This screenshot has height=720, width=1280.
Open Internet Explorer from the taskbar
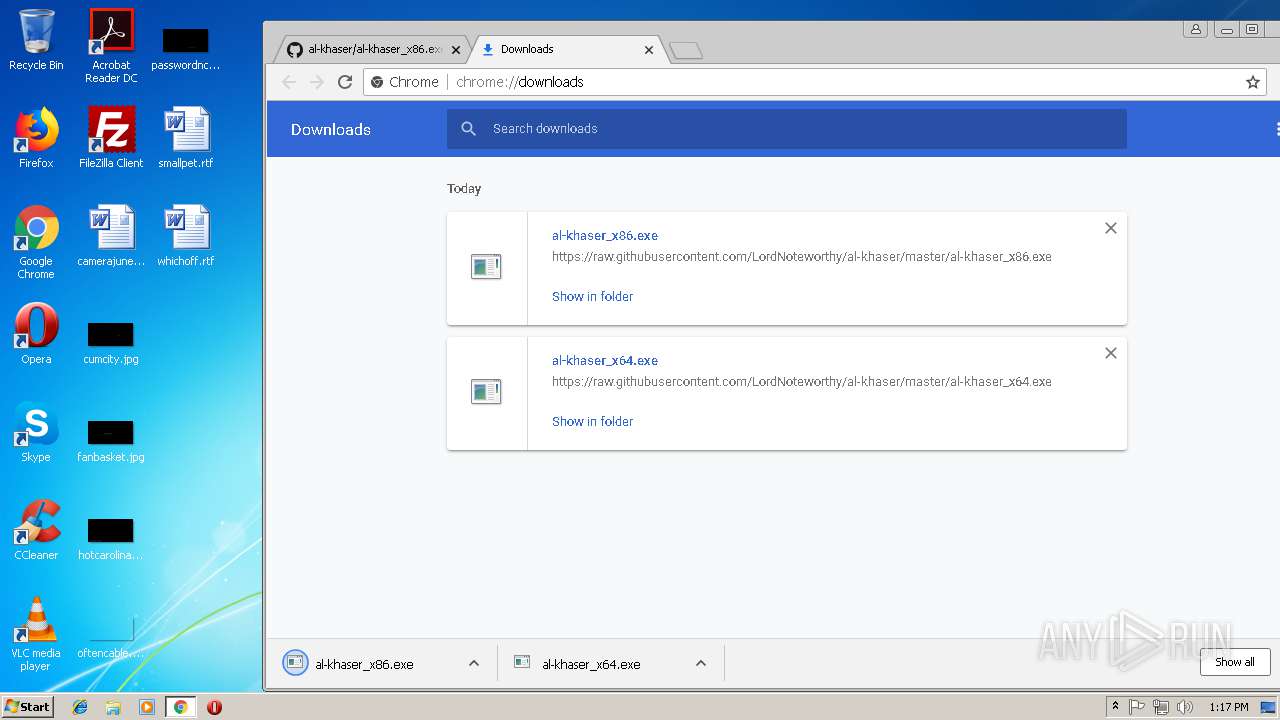click(x=80, y=707)
